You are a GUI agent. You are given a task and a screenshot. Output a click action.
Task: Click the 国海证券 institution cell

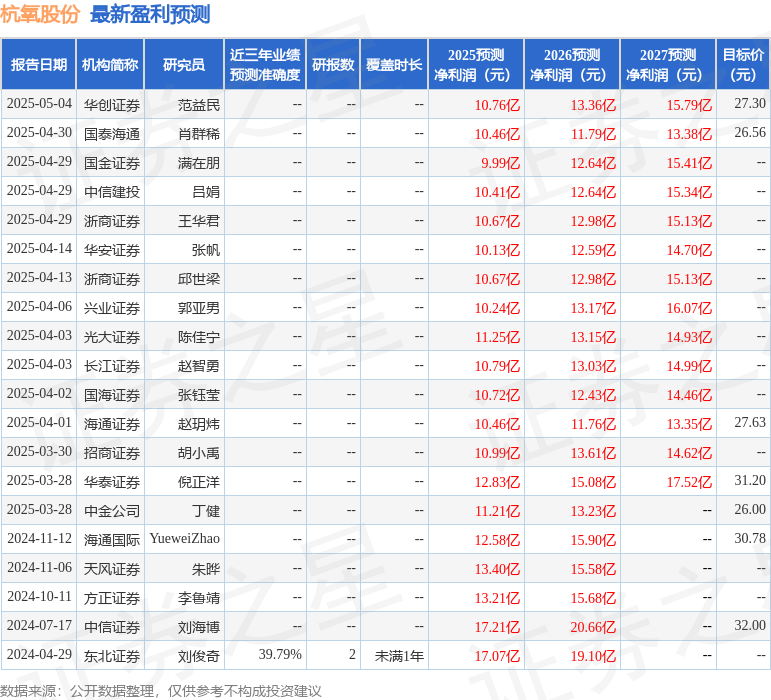coord(112,395)
